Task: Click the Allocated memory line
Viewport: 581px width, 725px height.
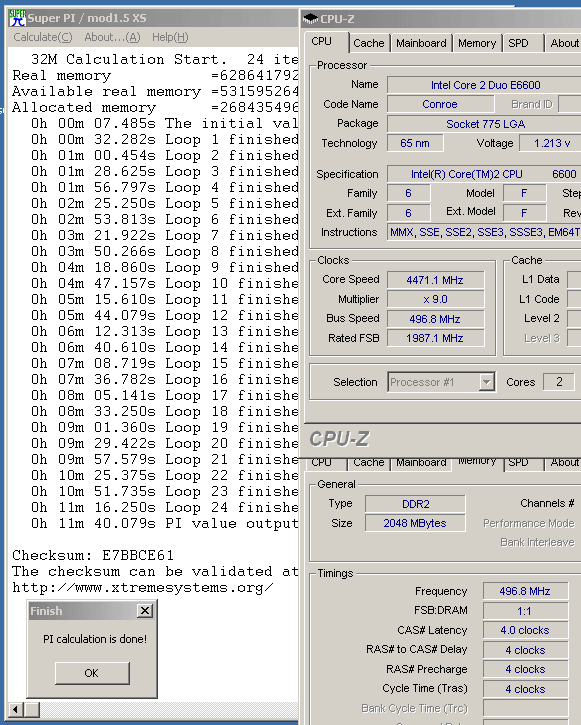Action: click(155, 108)
